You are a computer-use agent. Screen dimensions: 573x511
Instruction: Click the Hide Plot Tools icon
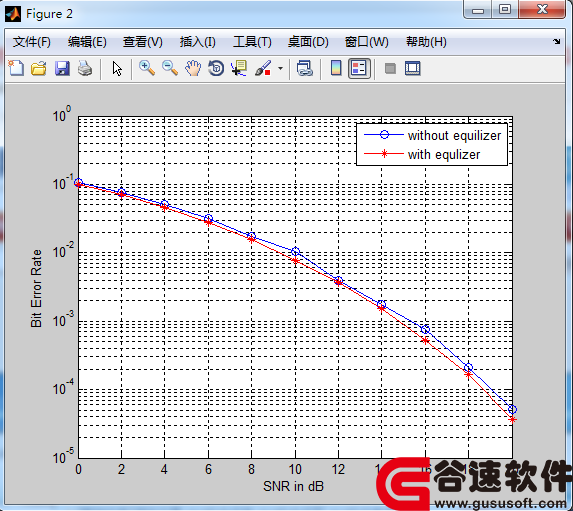click(x=390, y=68)
